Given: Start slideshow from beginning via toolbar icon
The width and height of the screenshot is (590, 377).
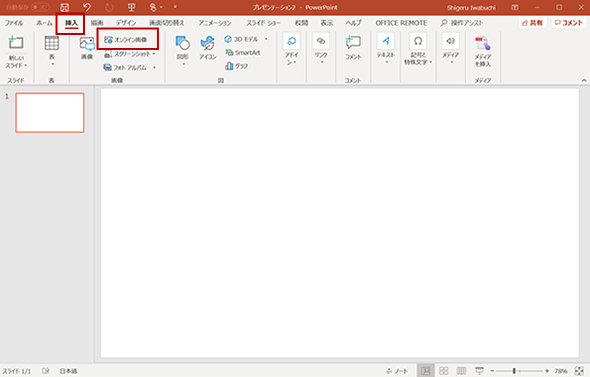Looking at the screenshot, I should point(131,7).
